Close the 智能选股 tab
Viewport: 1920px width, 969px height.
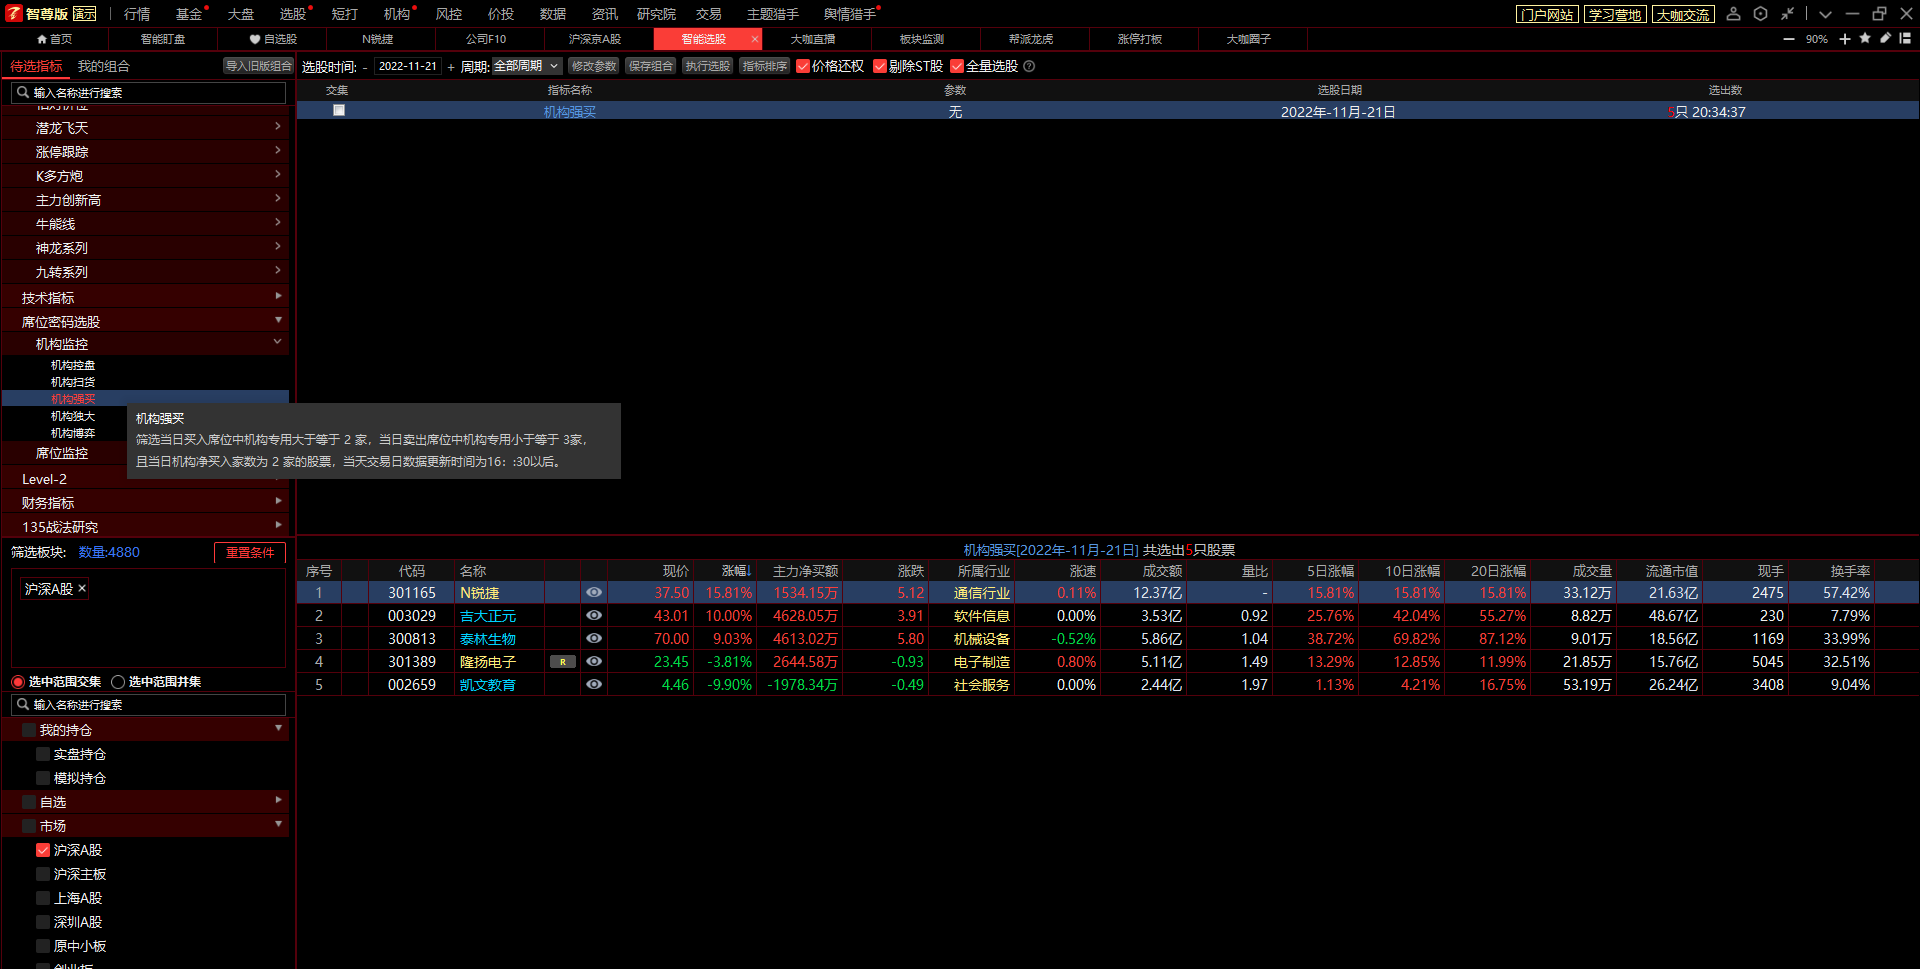754,39
